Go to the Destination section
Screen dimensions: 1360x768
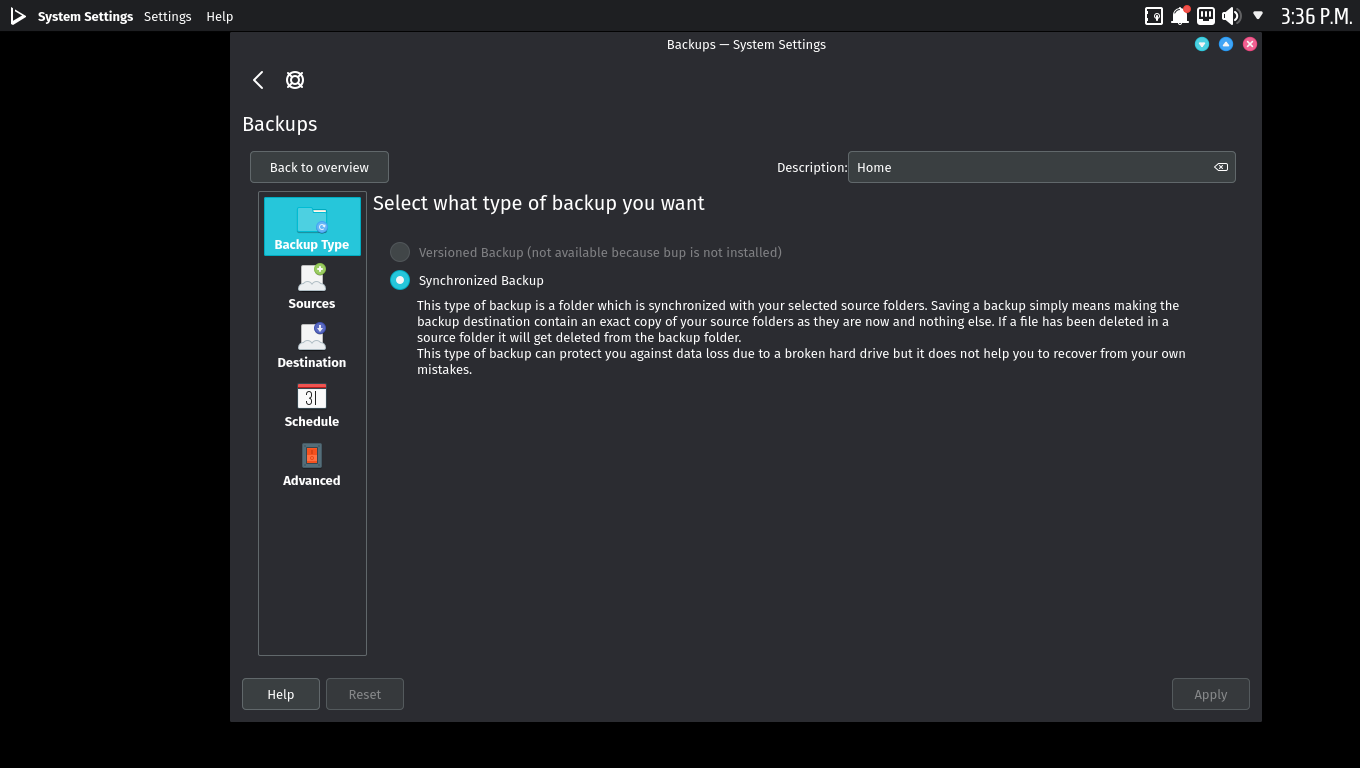(312, 344)
